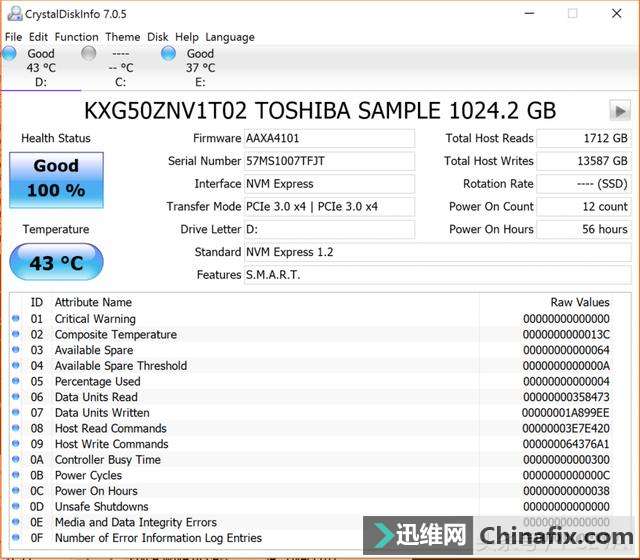Click status dot of Power On Hours attribute row
This screenshot has height=560, width=640.
coord(16,490)
